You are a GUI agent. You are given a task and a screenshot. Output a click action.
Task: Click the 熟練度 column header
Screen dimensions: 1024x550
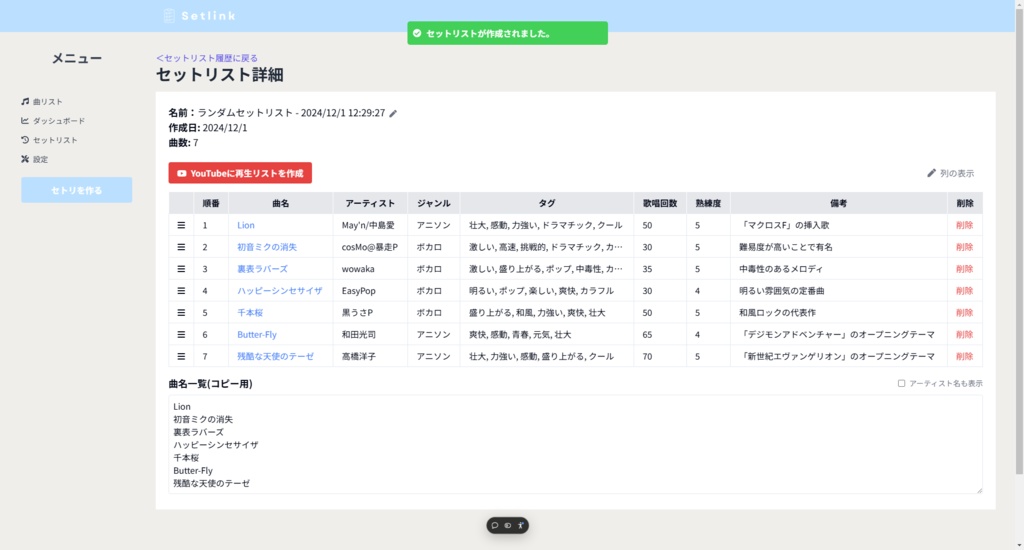(708, 203)
